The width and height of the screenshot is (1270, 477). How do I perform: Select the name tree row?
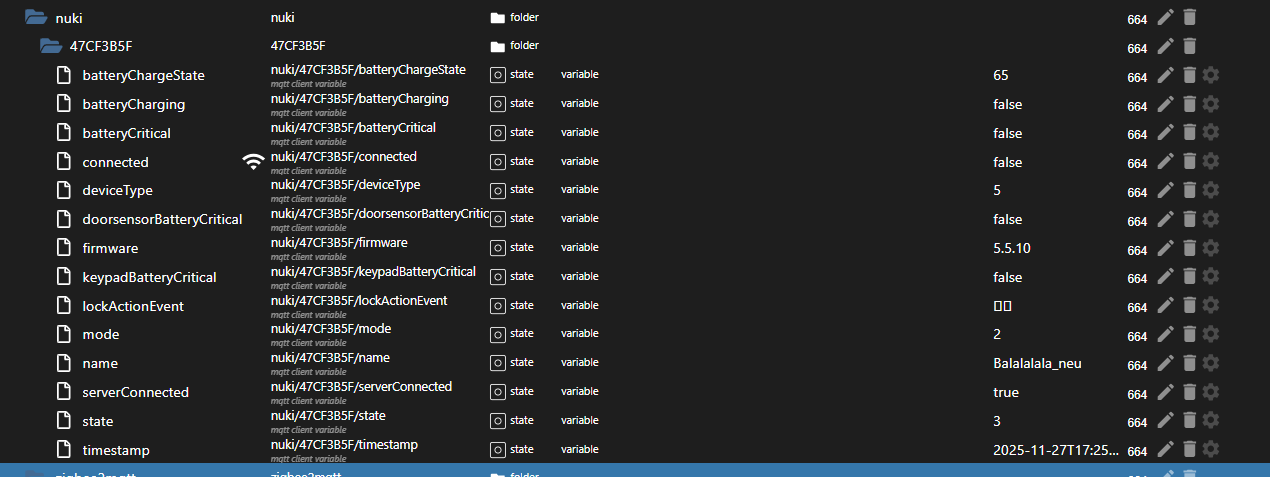[x=635, y=363]
